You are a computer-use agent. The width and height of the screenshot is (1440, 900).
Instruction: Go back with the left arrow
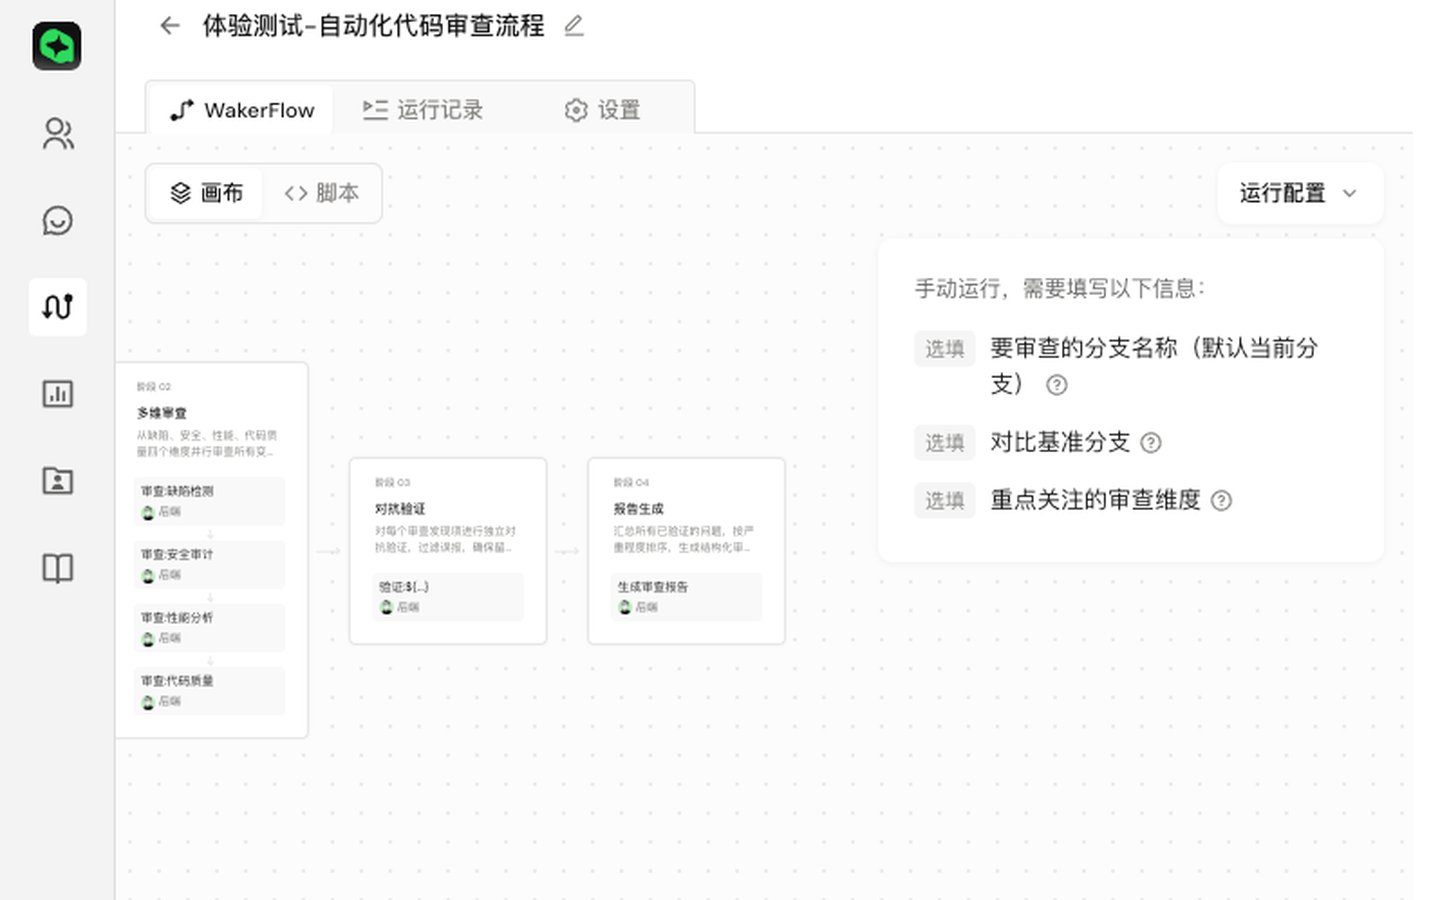170,25
